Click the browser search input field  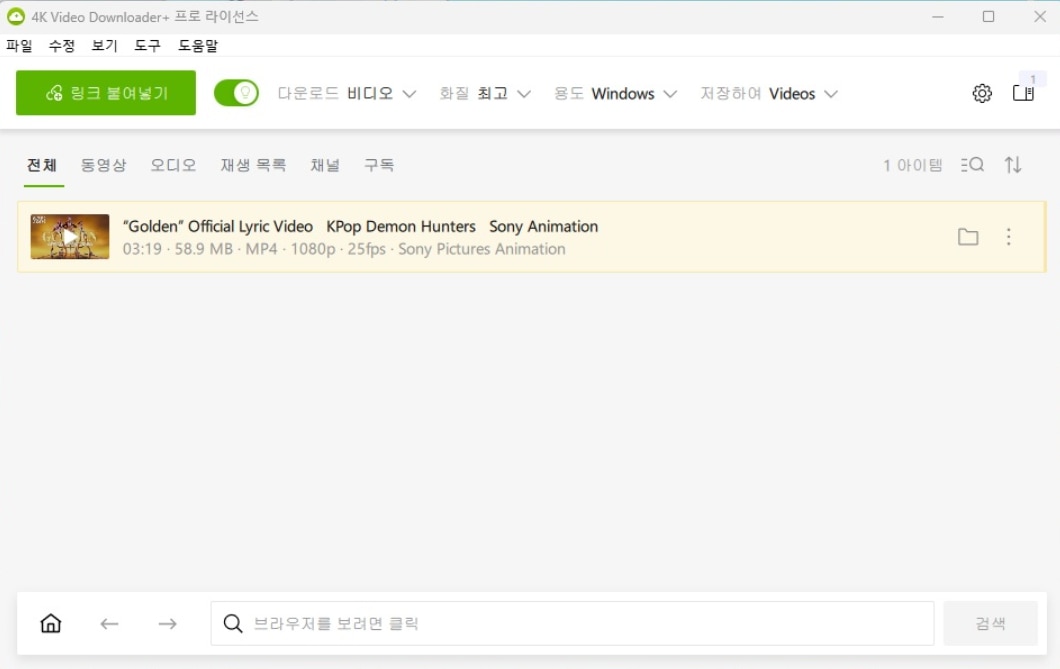(x=570, y=623)
